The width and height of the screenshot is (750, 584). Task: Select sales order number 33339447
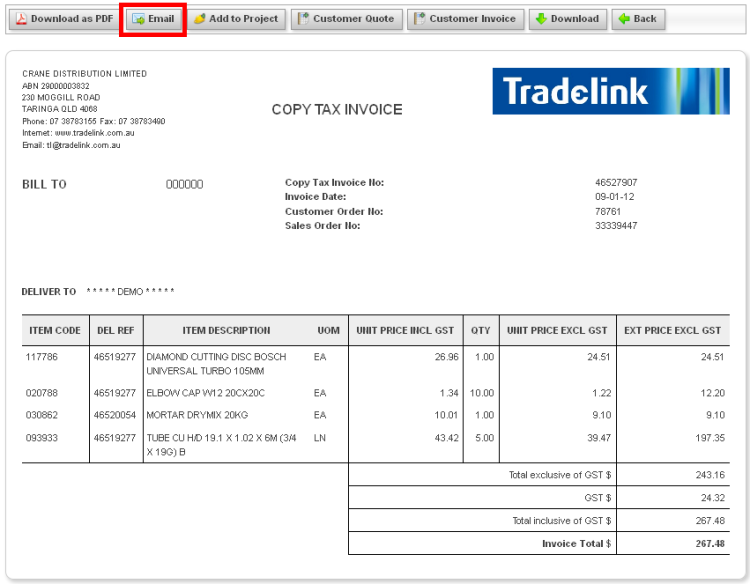click(x=616, y=226)
